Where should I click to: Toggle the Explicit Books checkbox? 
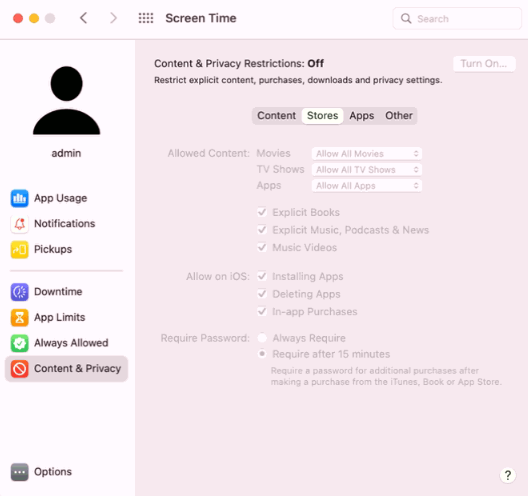click(x=262, y=212)
